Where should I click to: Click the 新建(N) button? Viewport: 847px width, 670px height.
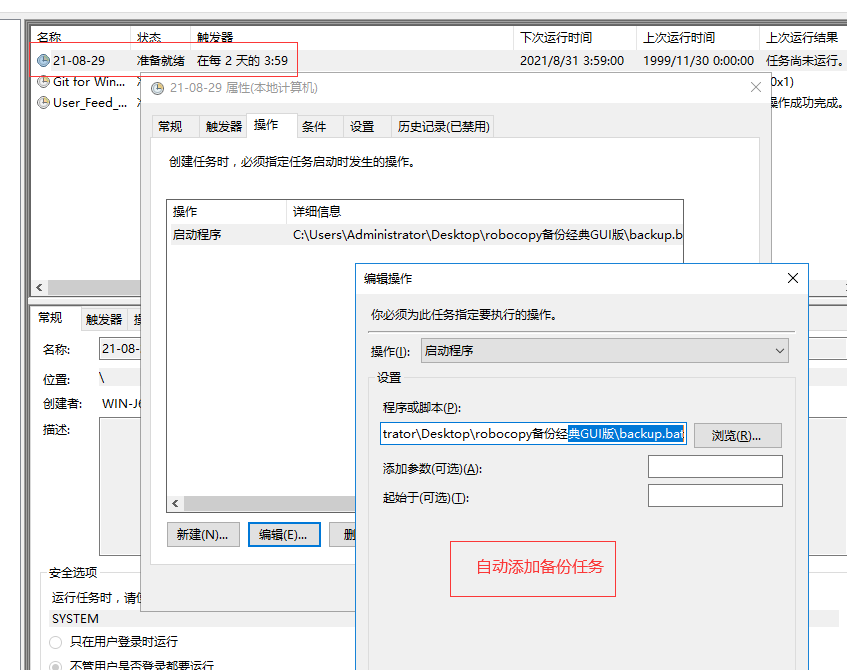(x=200, y=534)
